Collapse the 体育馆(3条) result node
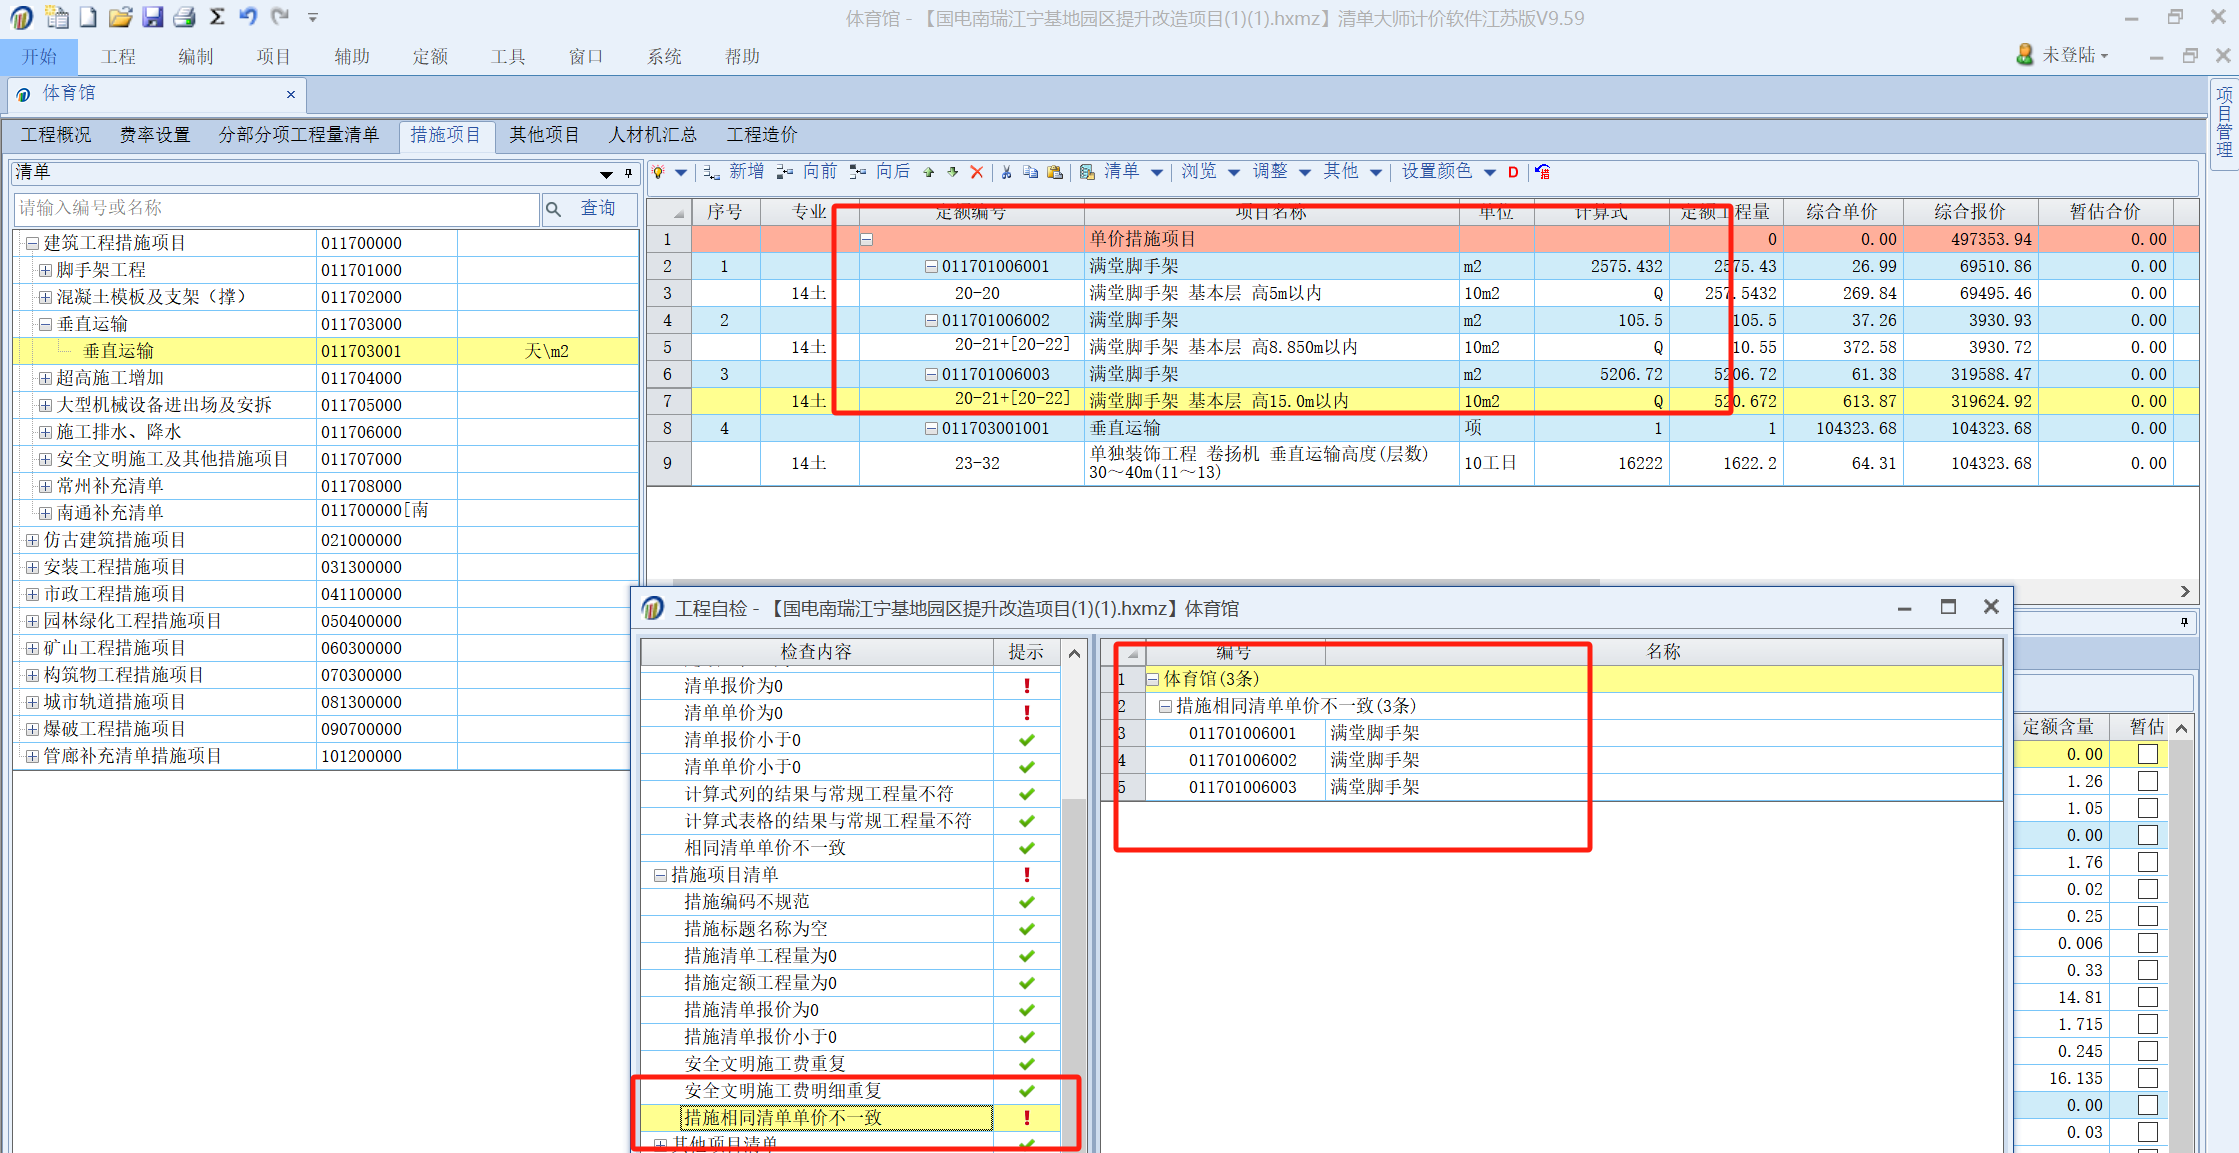The width and height of the screenshot is (2239, 1153). [1152, 679]
